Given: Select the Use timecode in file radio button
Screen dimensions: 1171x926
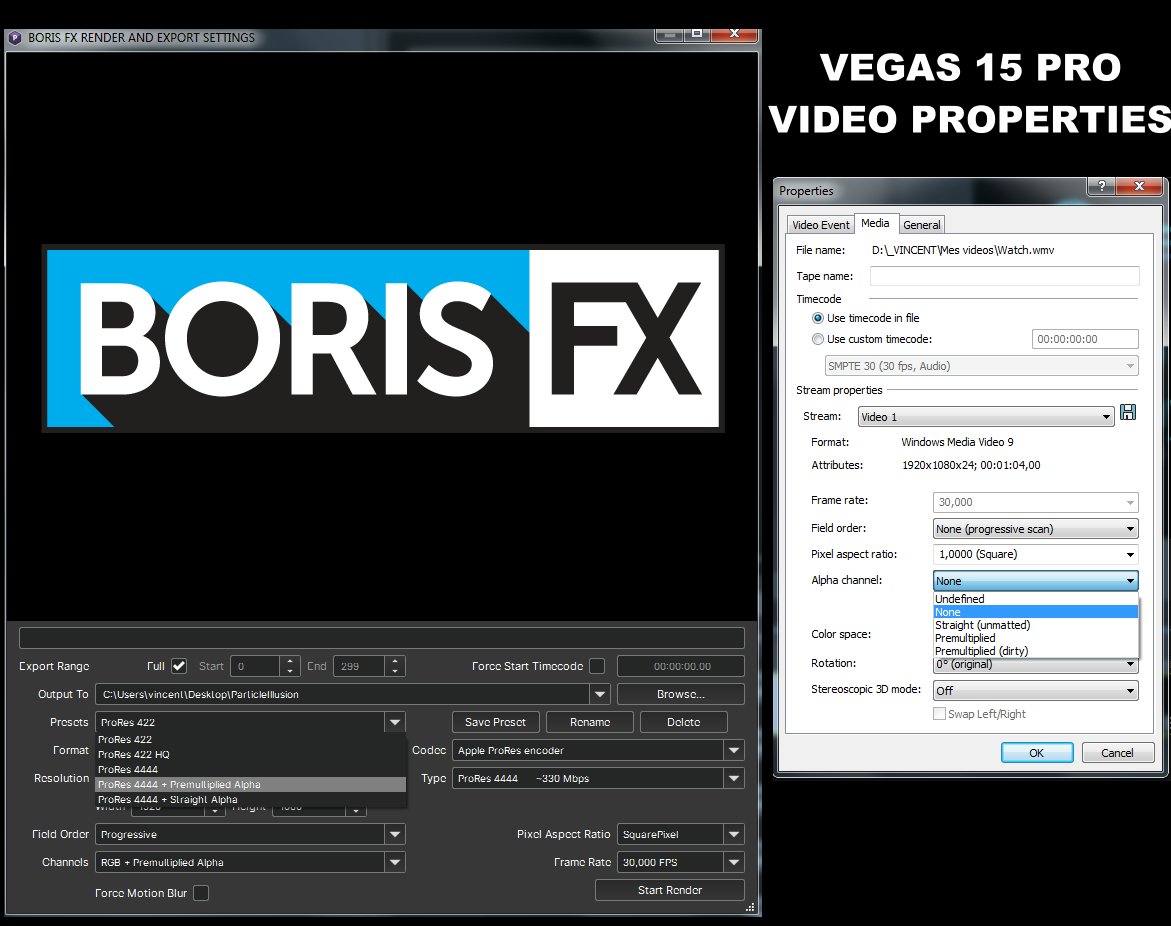Looking at the screenshot, I should 818,318.
